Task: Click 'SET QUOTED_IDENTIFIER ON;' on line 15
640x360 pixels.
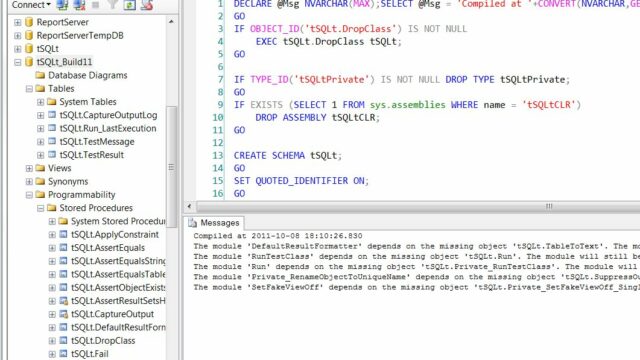Action: pos(301,181)
